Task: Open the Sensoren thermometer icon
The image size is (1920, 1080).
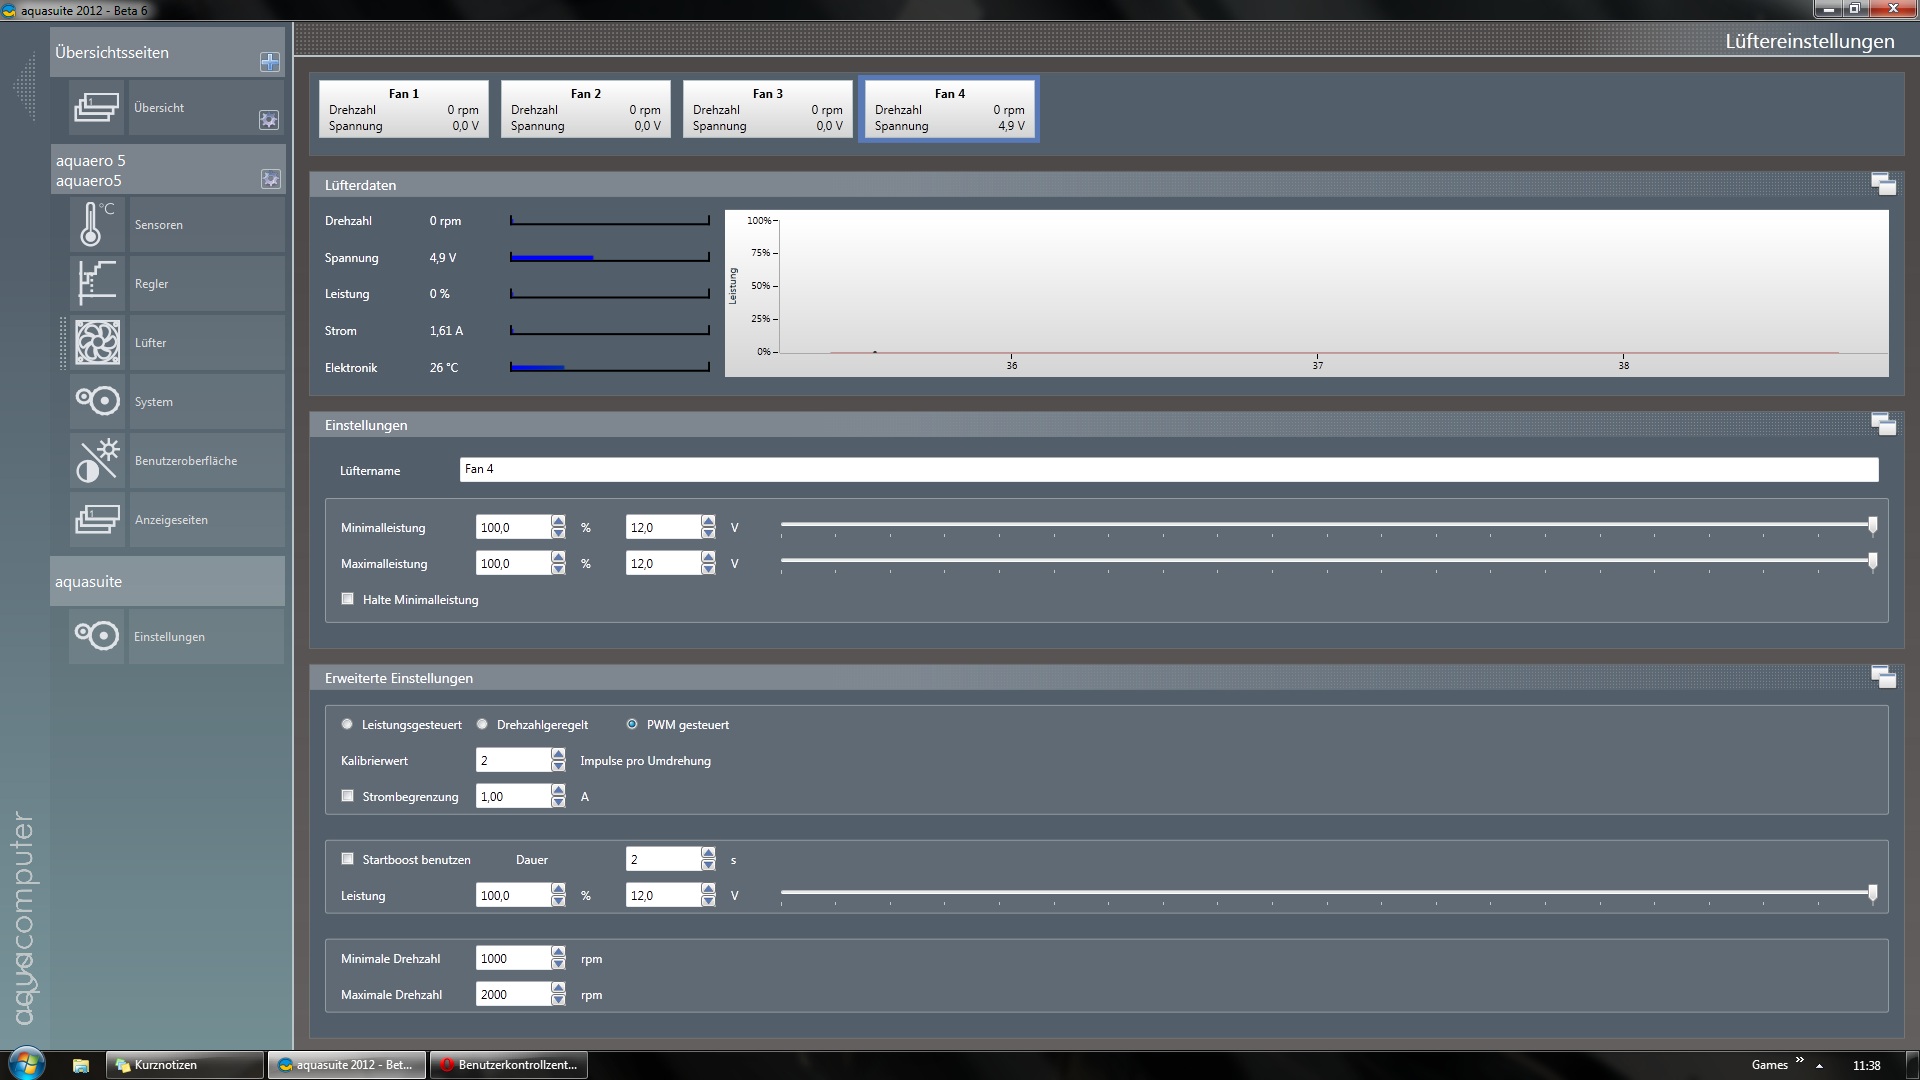Action: pos(97,224)
